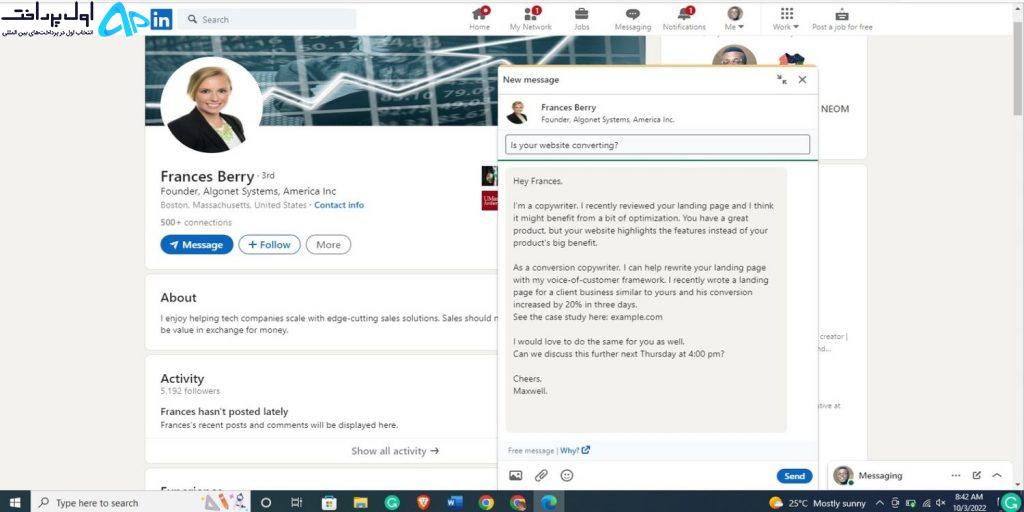This screenshot has width=1024, height=512.
Task: Close the New message window
Action: click(802, 80)
